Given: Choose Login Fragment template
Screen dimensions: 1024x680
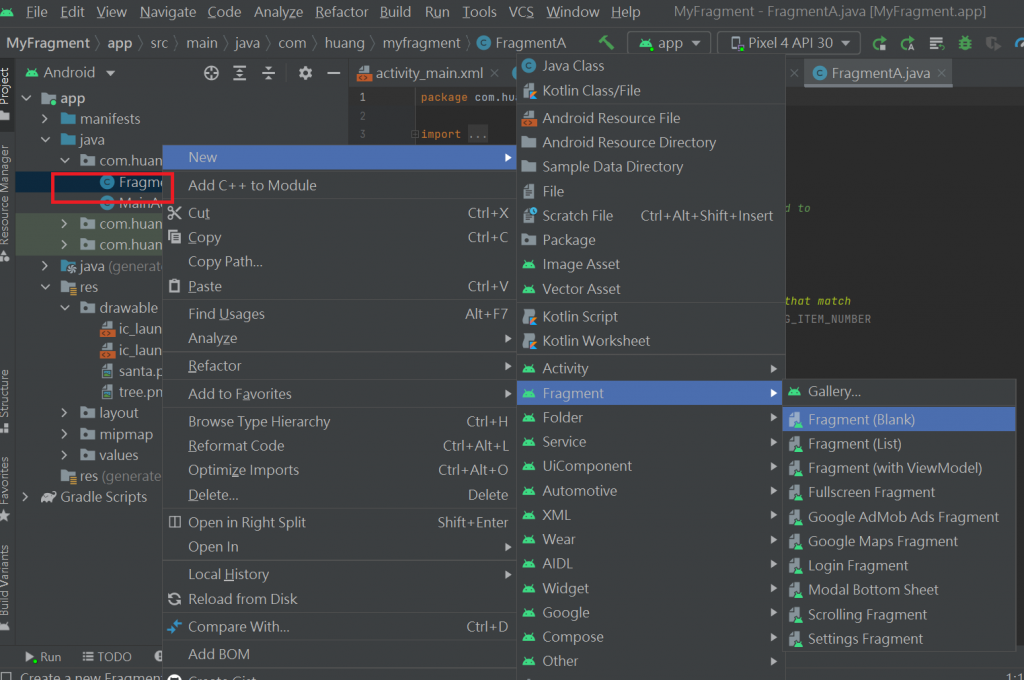Looking at the screenshot, I should (899, 566).
